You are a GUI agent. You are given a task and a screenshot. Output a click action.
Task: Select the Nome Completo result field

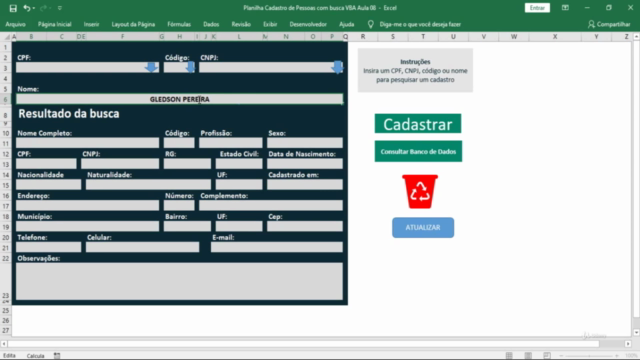click(x=87, y=143)
